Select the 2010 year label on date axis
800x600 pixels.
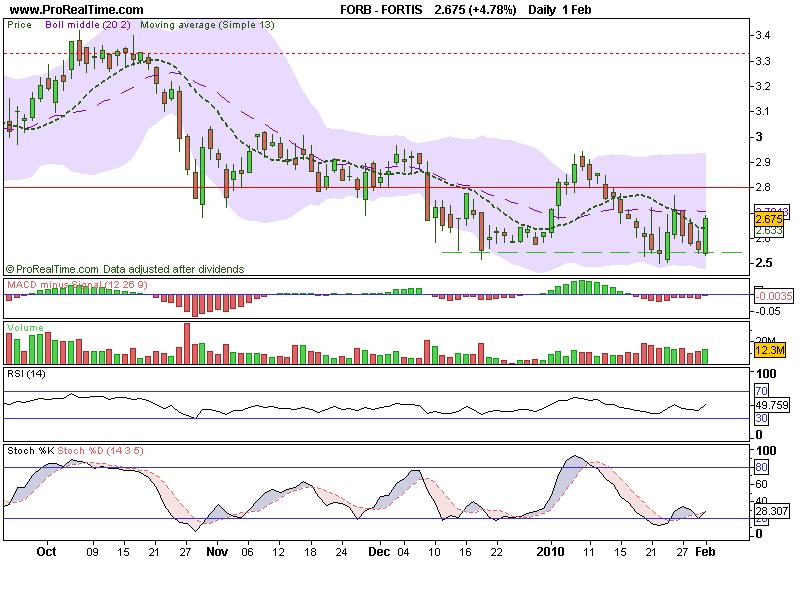pyautogui.click(x=551, y=552)
